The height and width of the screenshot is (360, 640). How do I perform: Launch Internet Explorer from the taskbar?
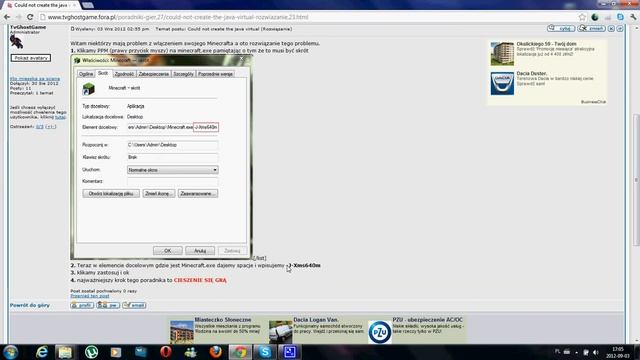[41, 352]
